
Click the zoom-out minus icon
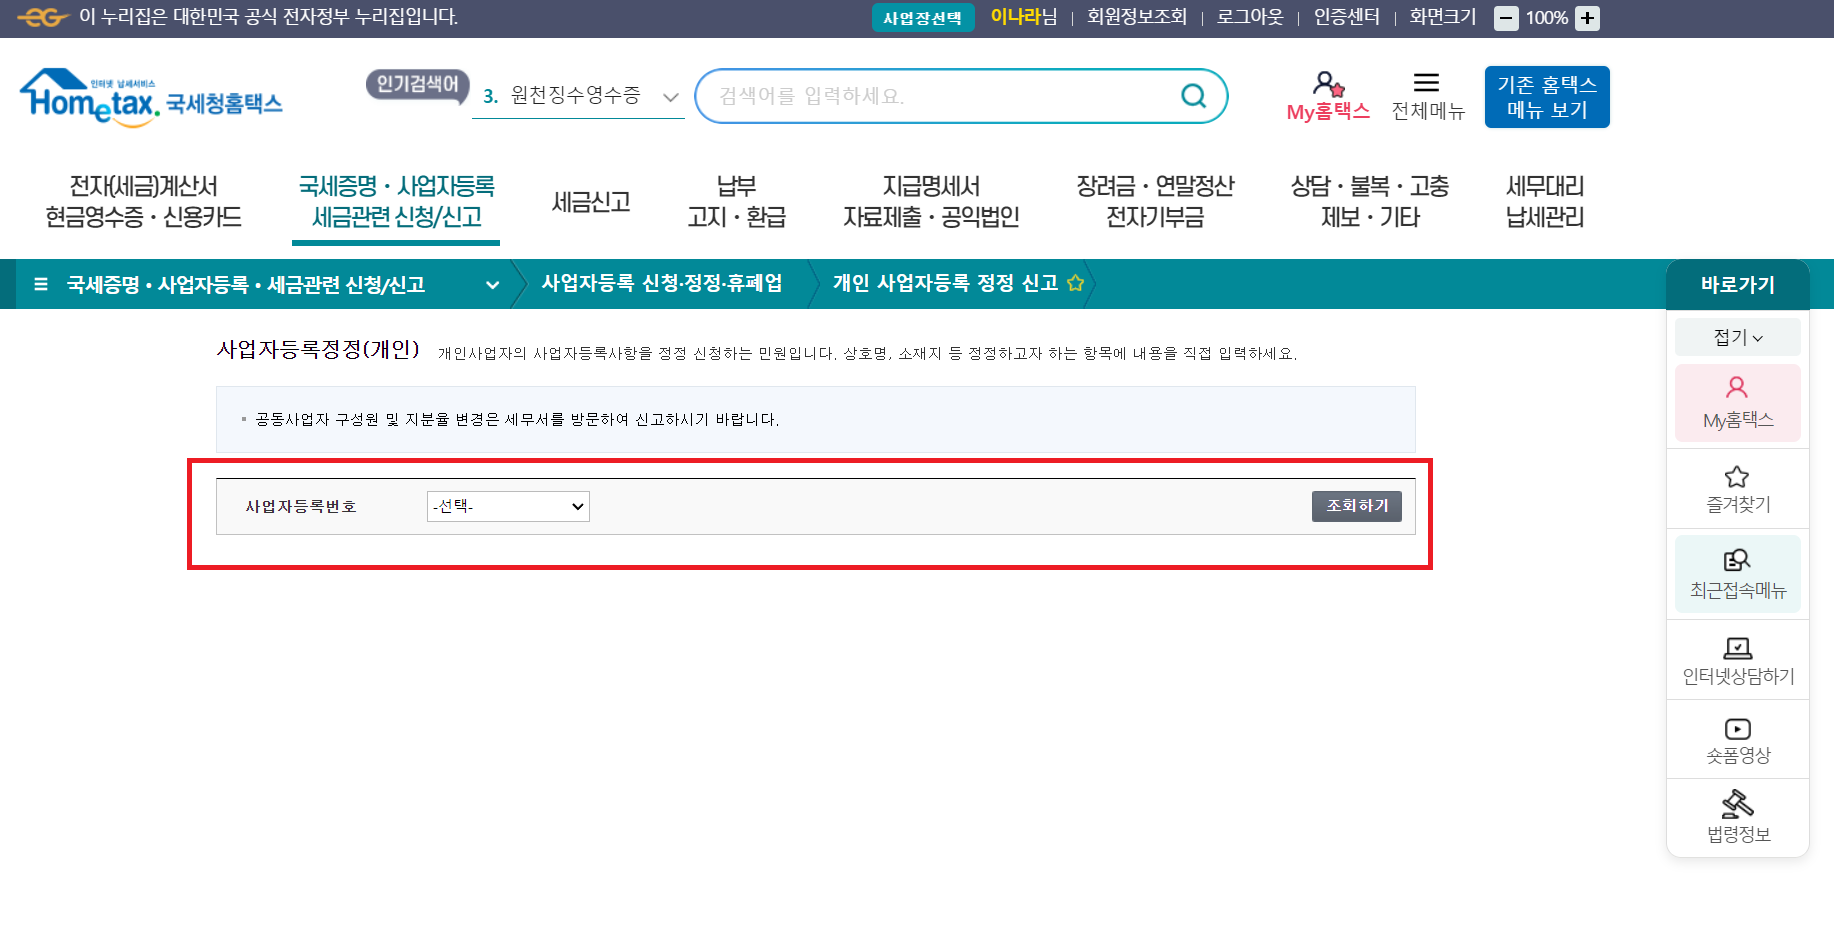(x=1506, y=18)
